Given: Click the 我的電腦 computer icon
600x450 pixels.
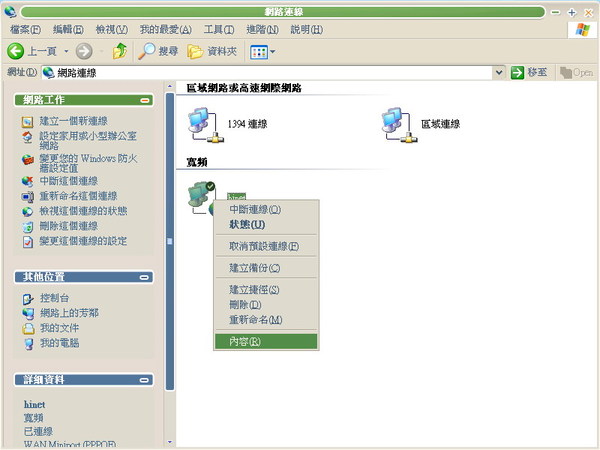Looking at the screenshot, I should tap(28, 344).
